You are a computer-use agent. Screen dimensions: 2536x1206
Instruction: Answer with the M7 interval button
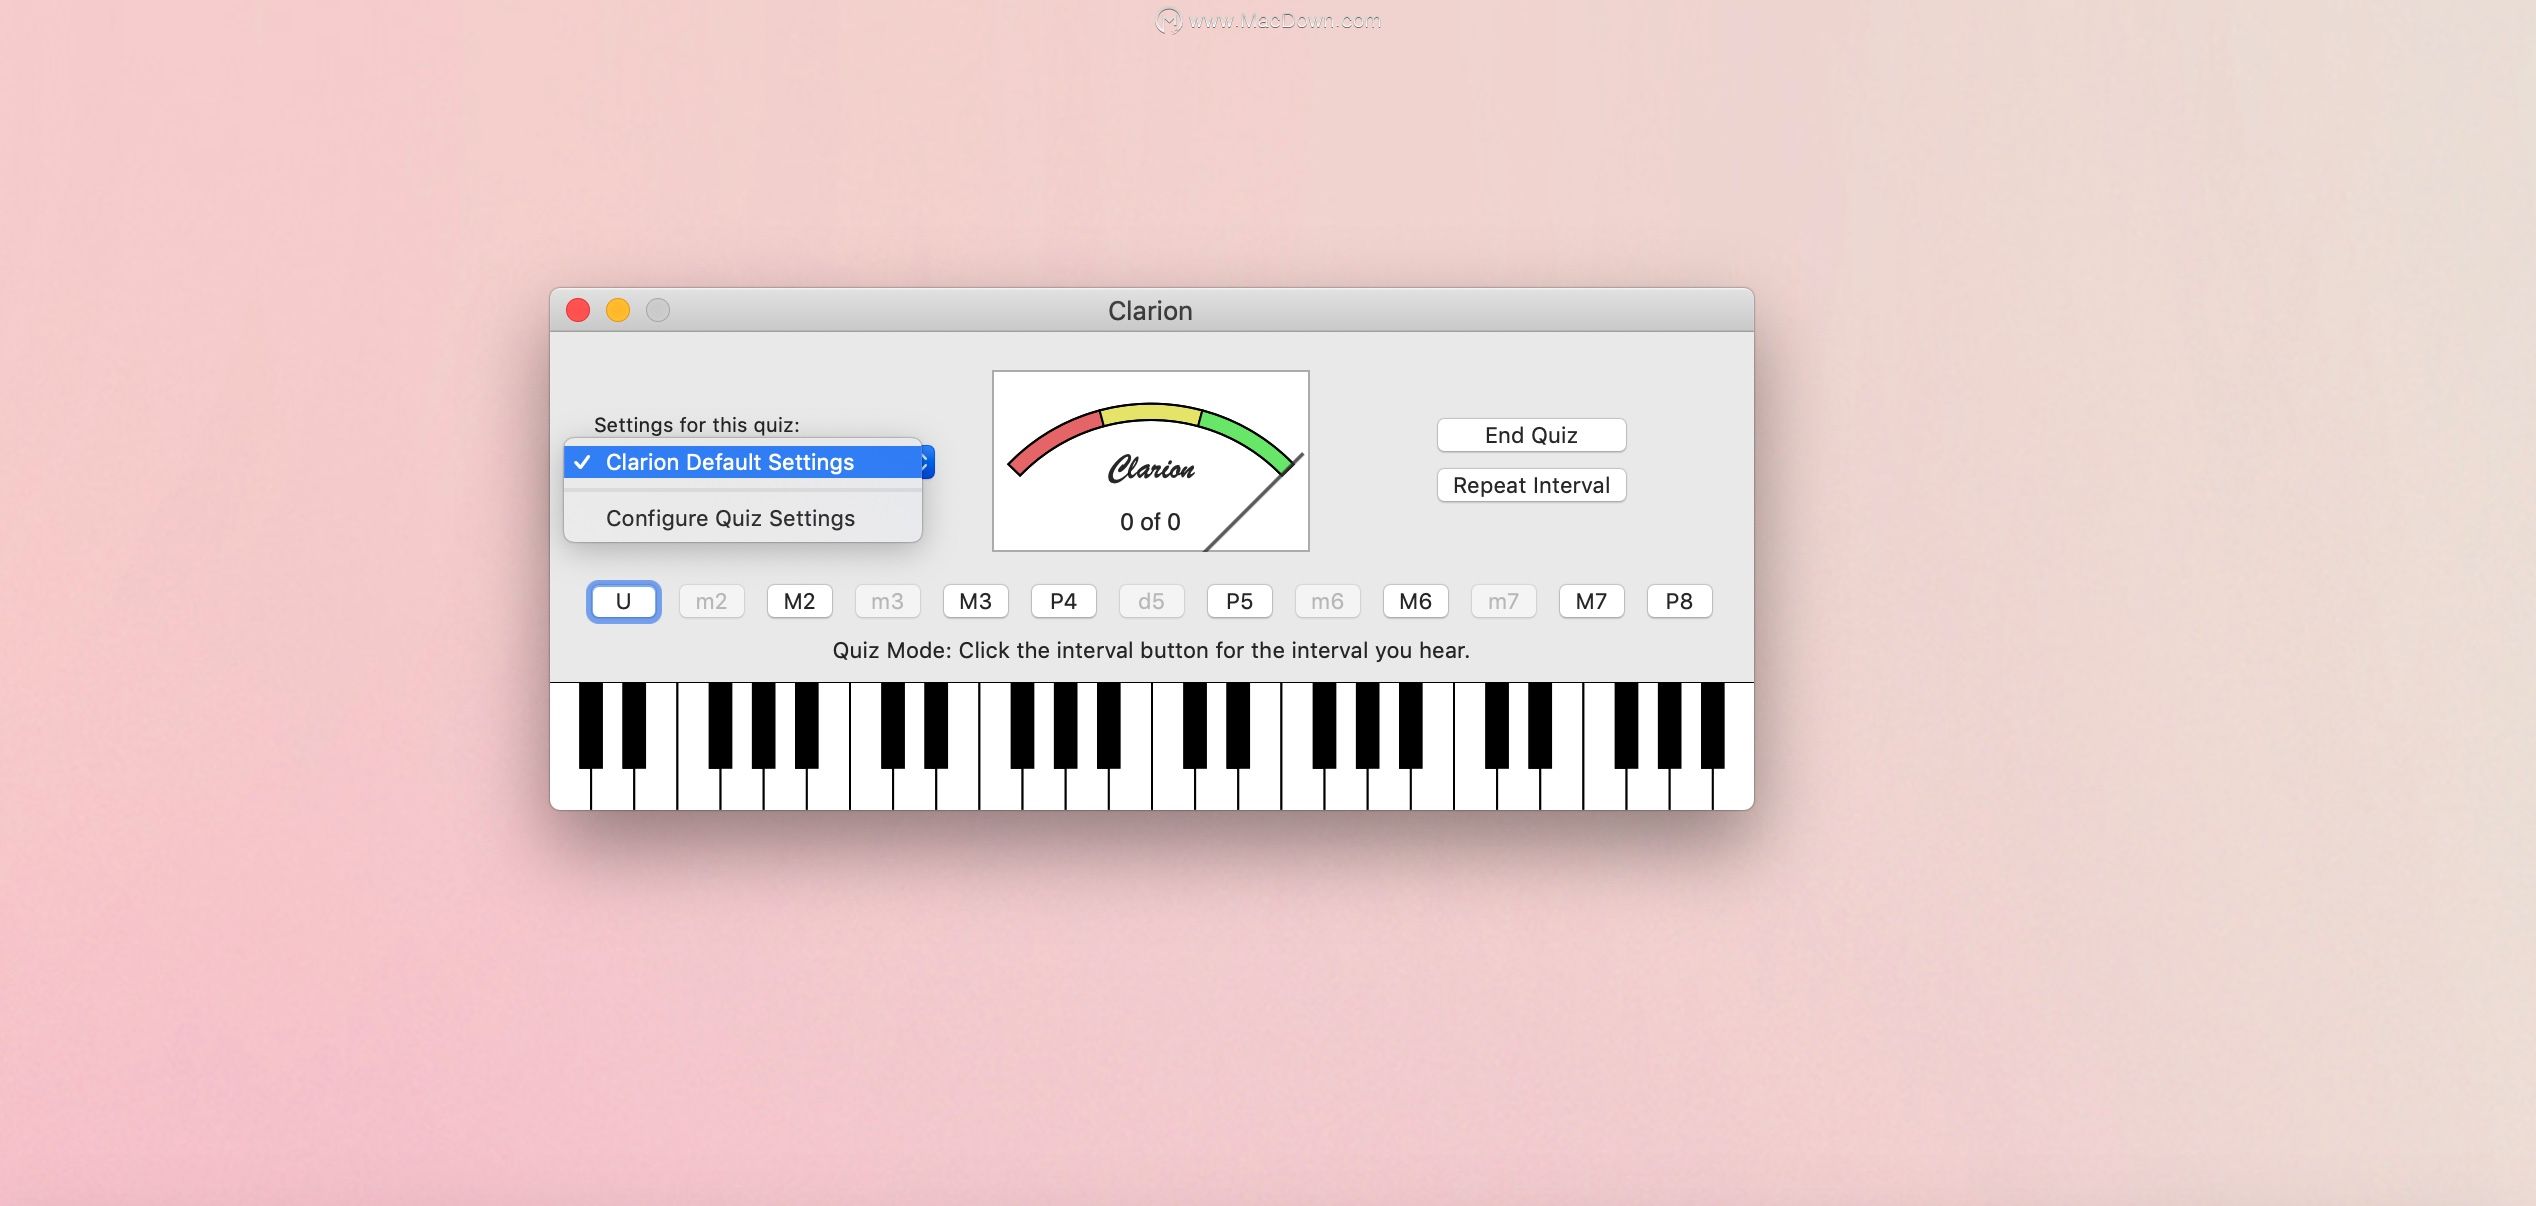tap(1591, 601)
